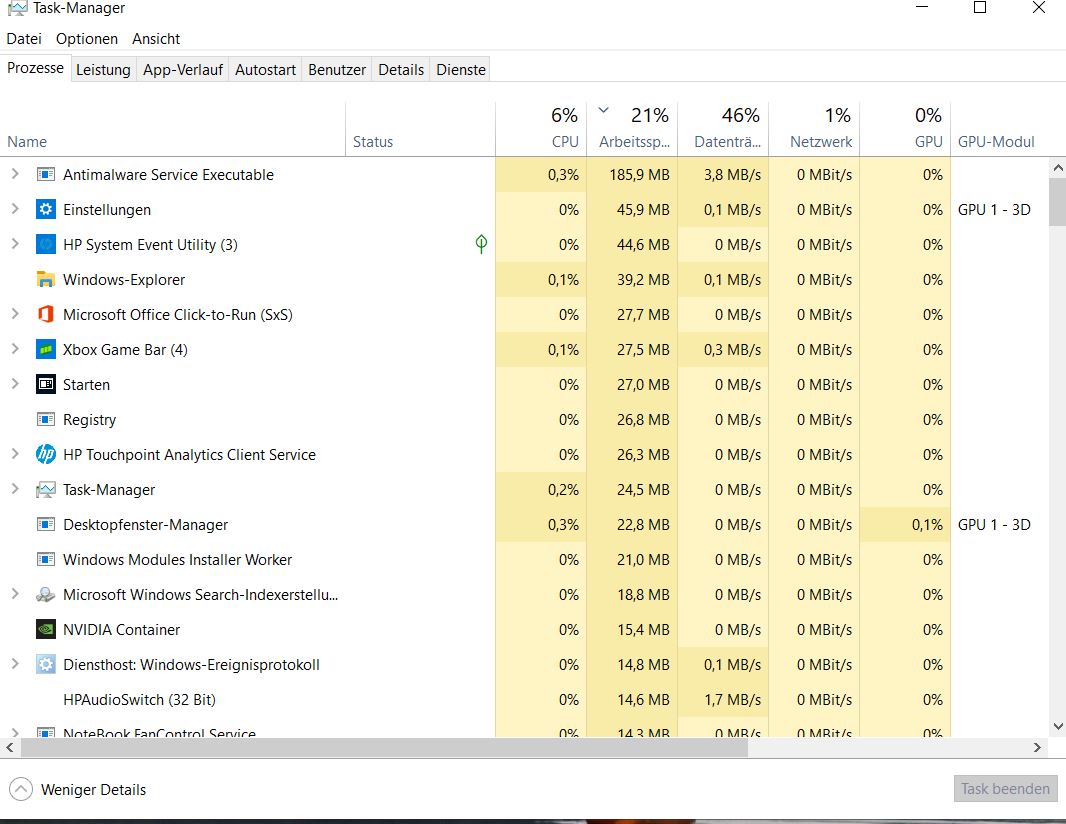Click the Xbox Game Bar icon
Viewport: 1066px width, 824px height.
(46, 349)
